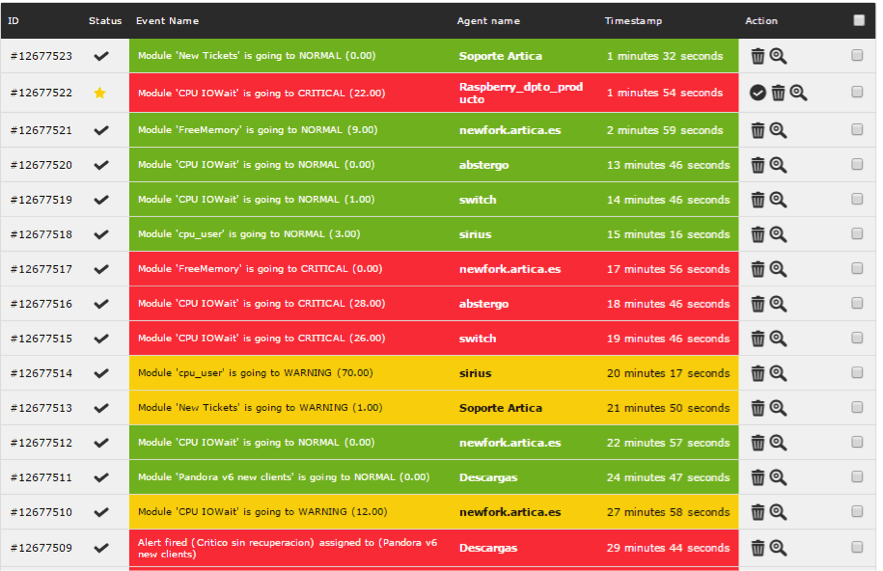
Task: Show event #12677518 details magnifier
Action: pyautogui.click(x=778, y=235)
